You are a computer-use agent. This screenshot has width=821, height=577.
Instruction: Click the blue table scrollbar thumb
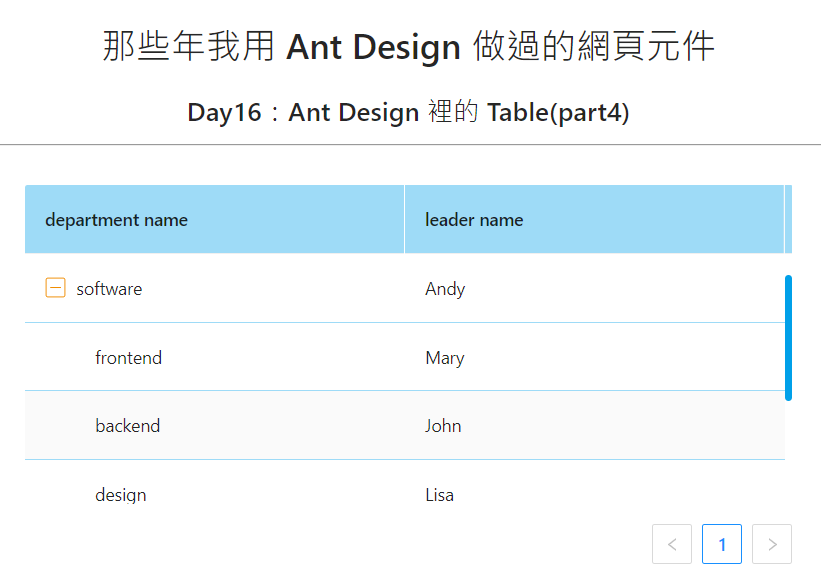pos(789,338)
